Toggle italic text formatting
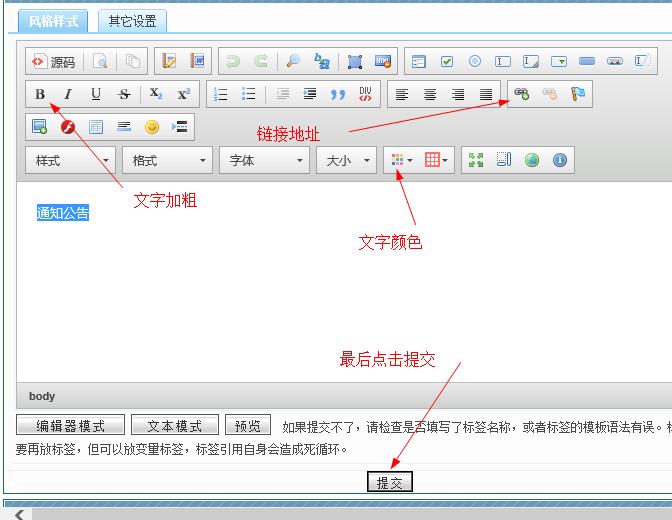Image resolution: width=672 pixels, height=520 pixels. click(x=68, y=94)
